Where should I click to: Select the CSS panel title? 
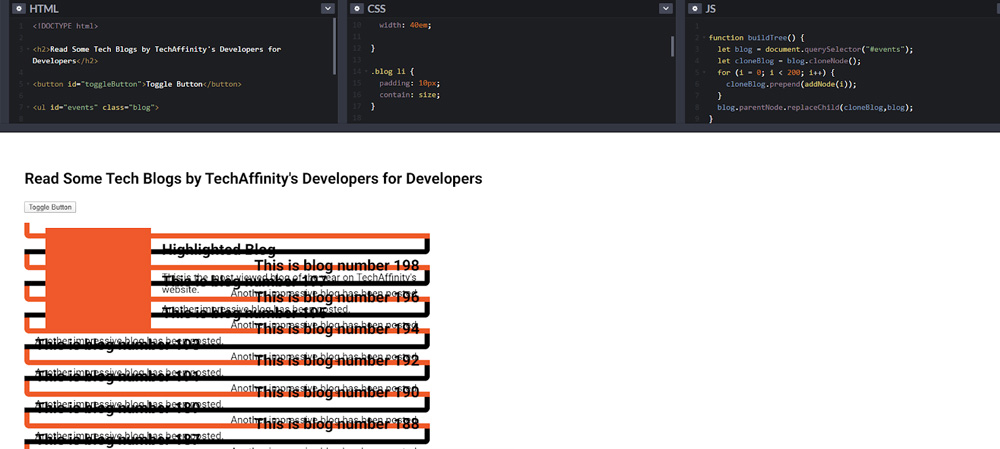pos(377,8)
